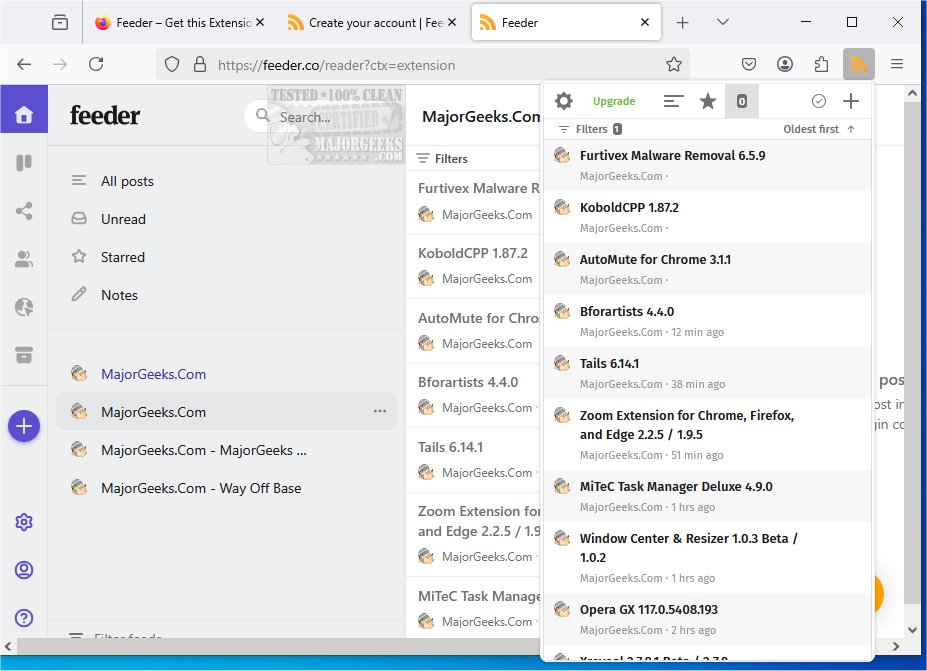Toggle unread-only view using the 0 counter

pyautogui.click(x=742, y=100)
